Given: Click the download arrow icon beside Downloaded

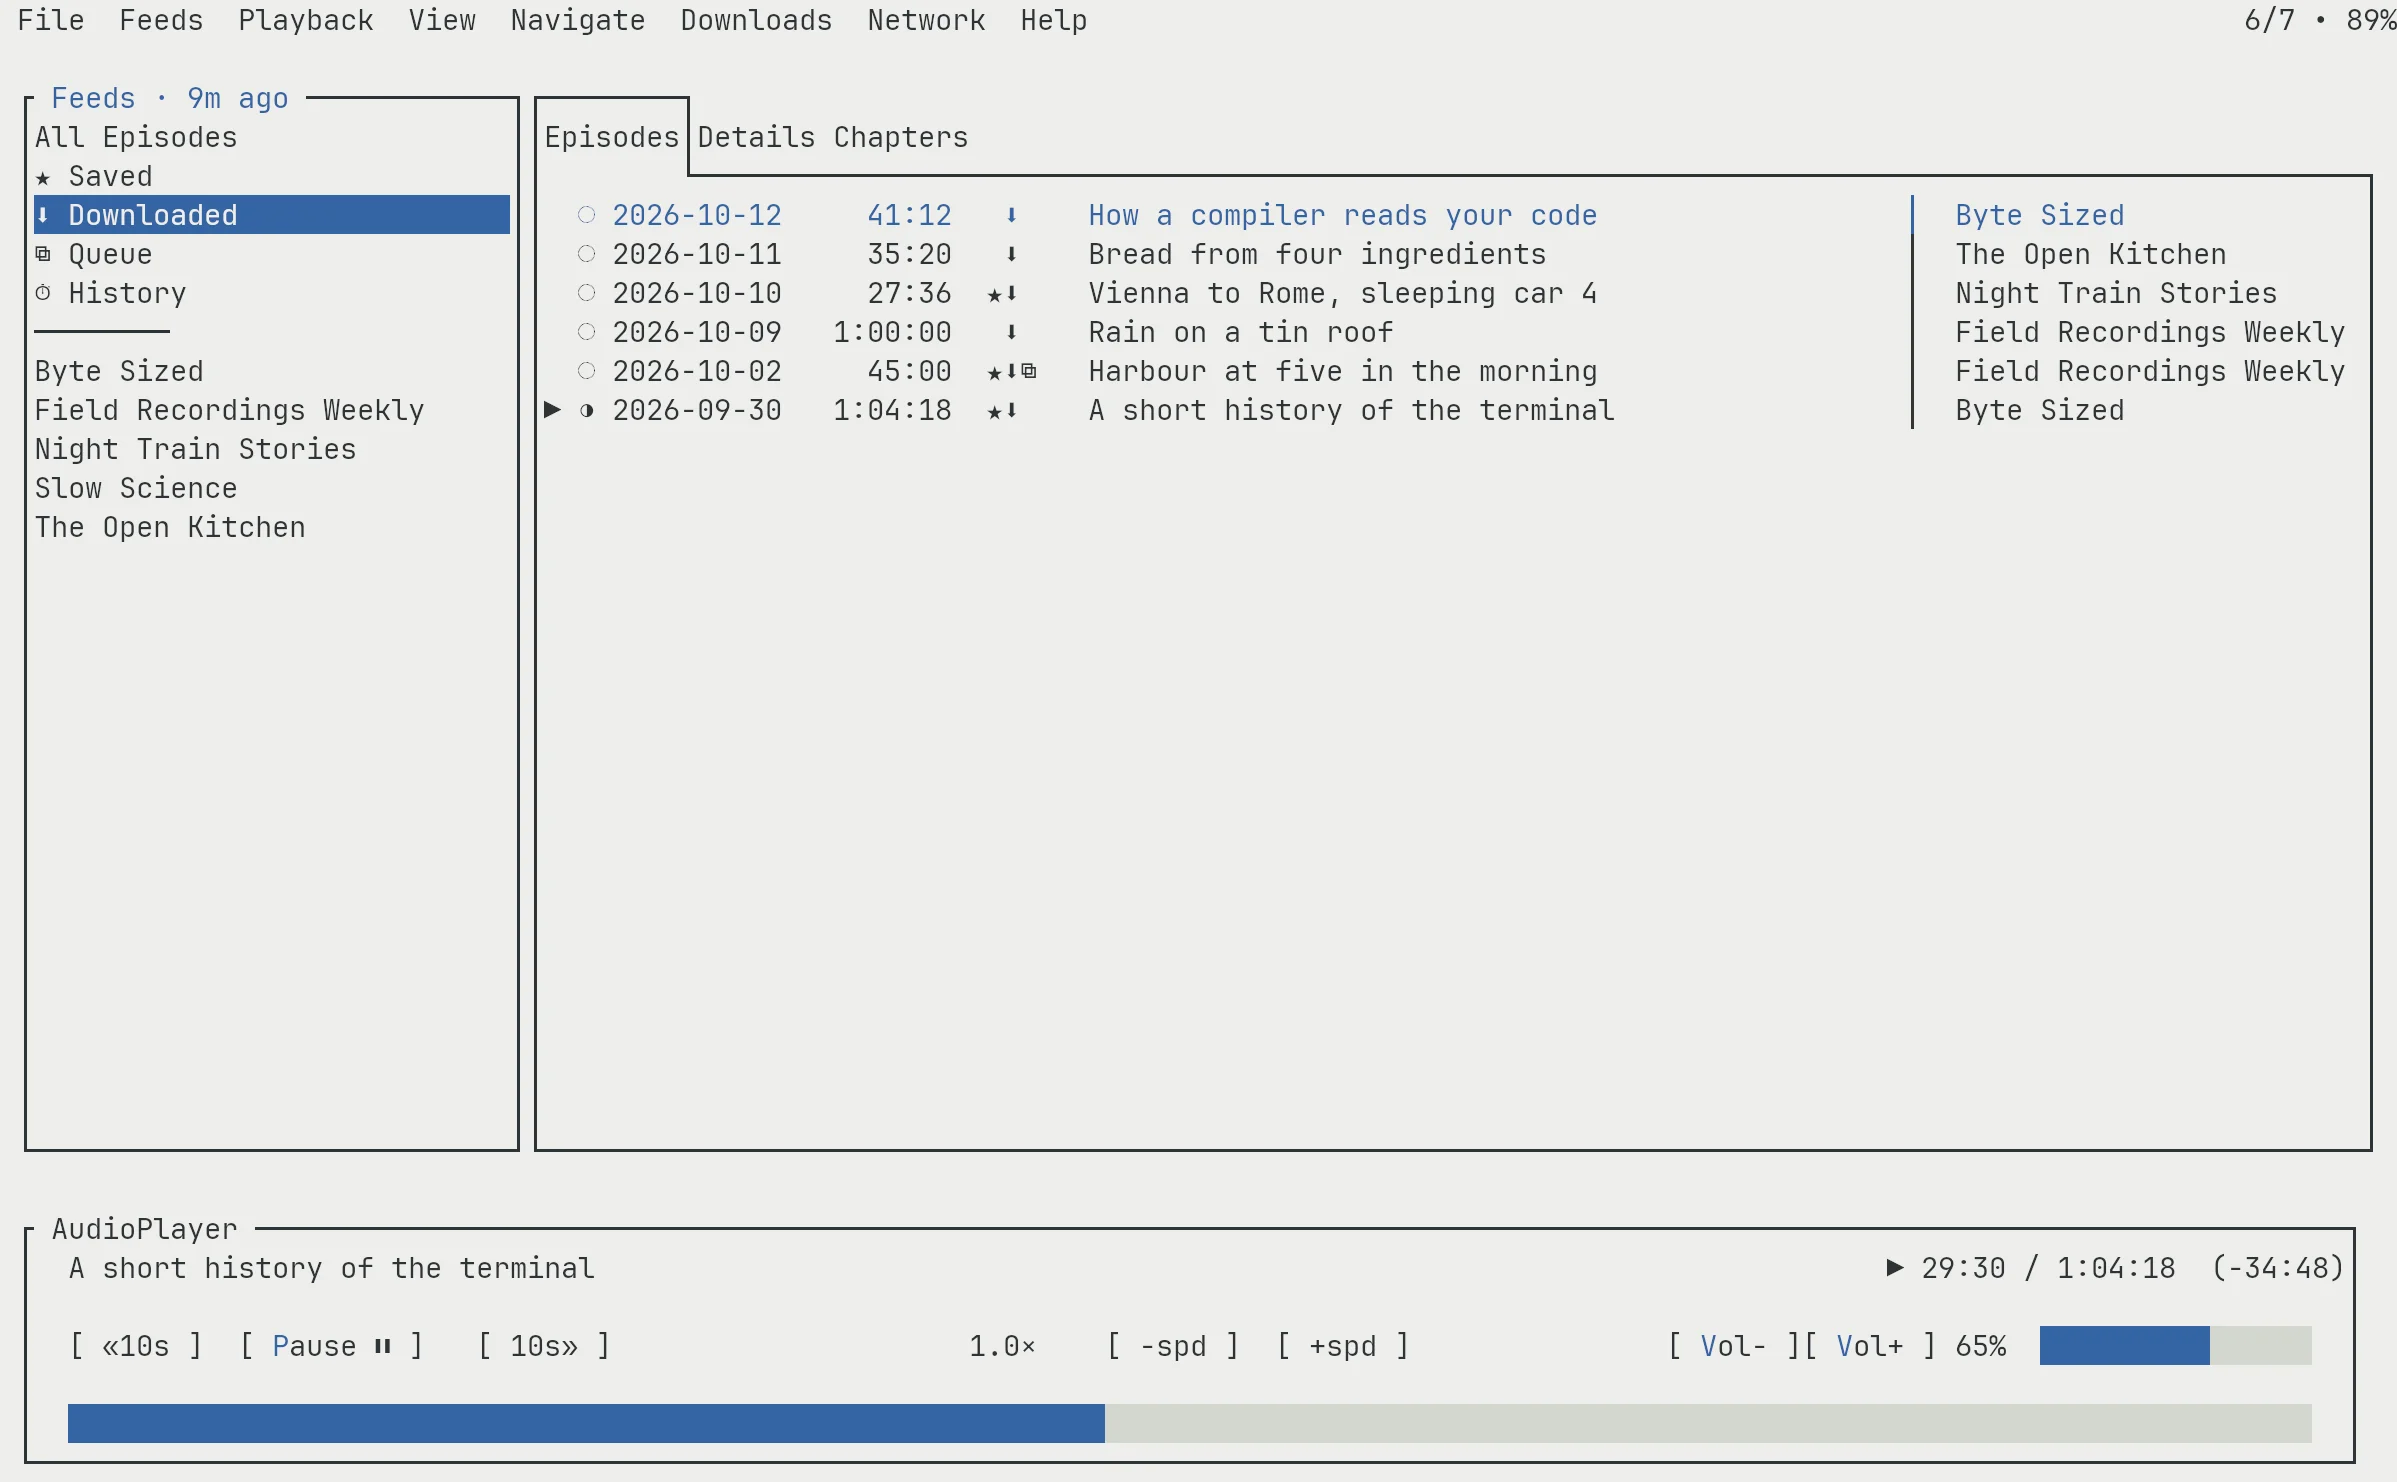Looking at the screenshot, I should coord(43,215).
